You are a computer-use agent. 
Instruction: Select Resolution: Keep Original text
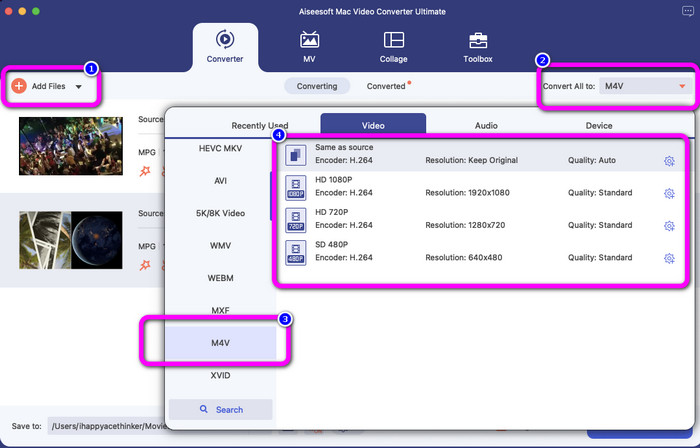tap(471, 160)
